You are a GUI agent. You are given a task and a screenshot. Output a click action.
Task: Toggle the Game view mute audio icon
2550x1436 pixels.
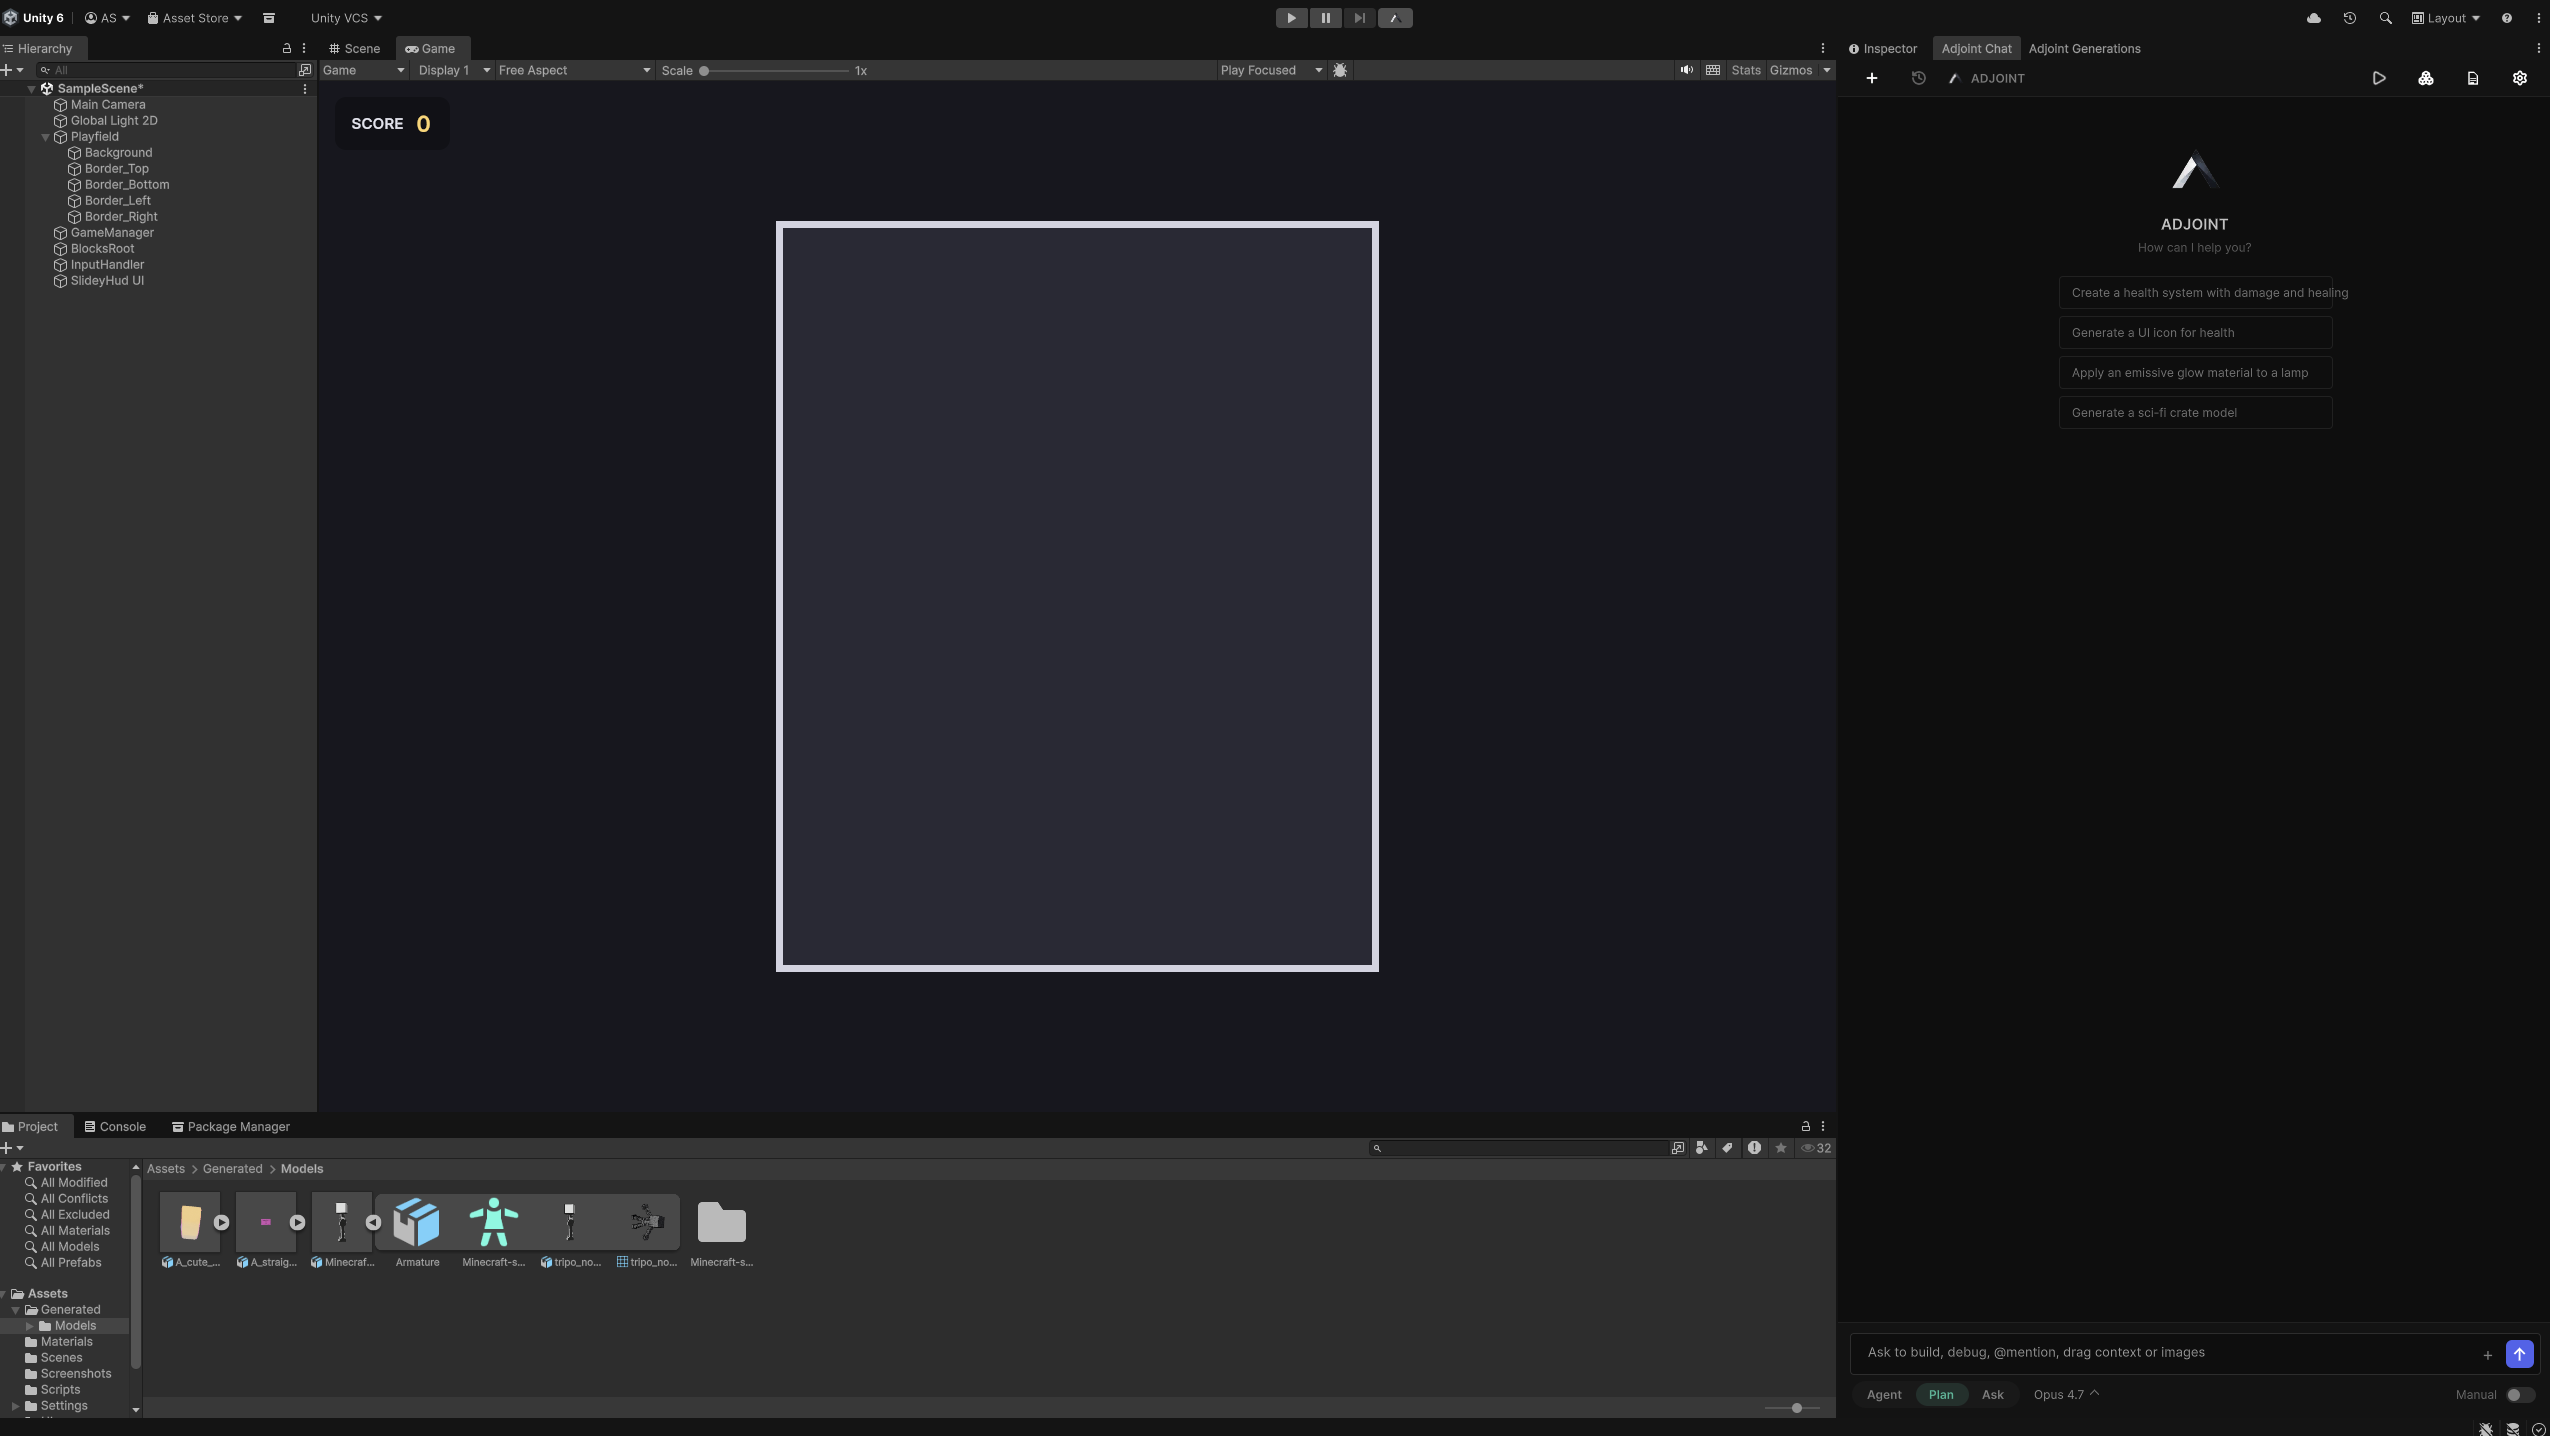(1686, 70)
